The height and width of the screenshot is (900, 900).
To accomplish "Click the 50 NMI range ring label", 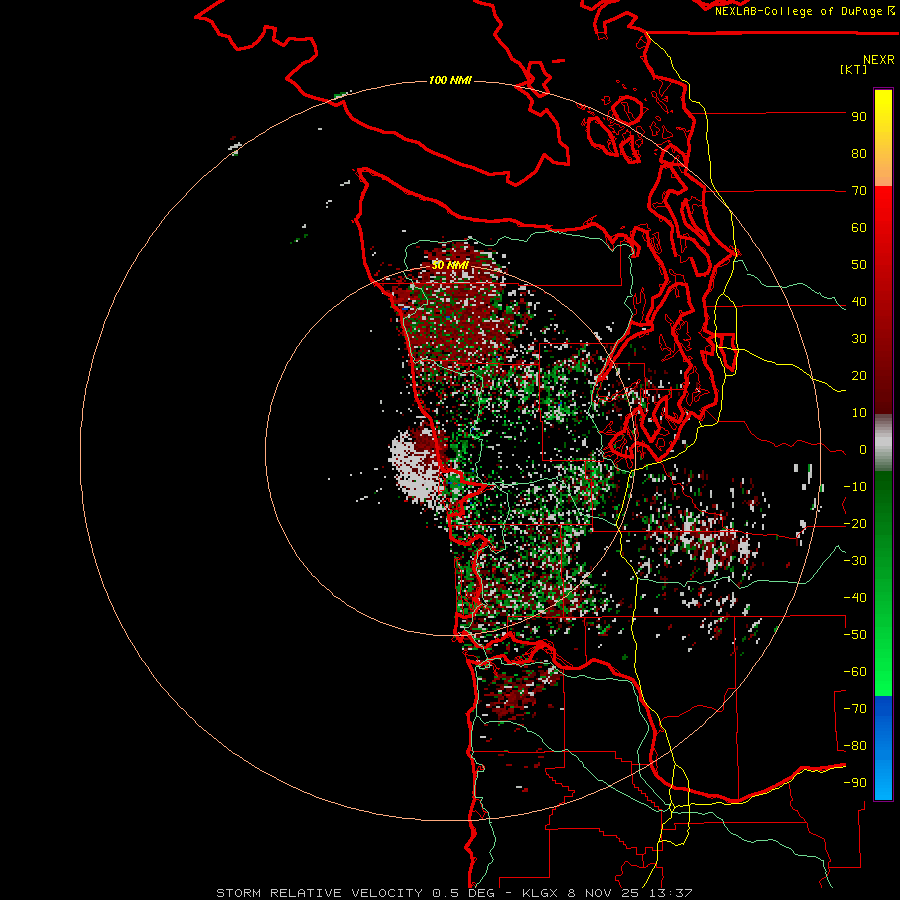I will coord(450,265).
